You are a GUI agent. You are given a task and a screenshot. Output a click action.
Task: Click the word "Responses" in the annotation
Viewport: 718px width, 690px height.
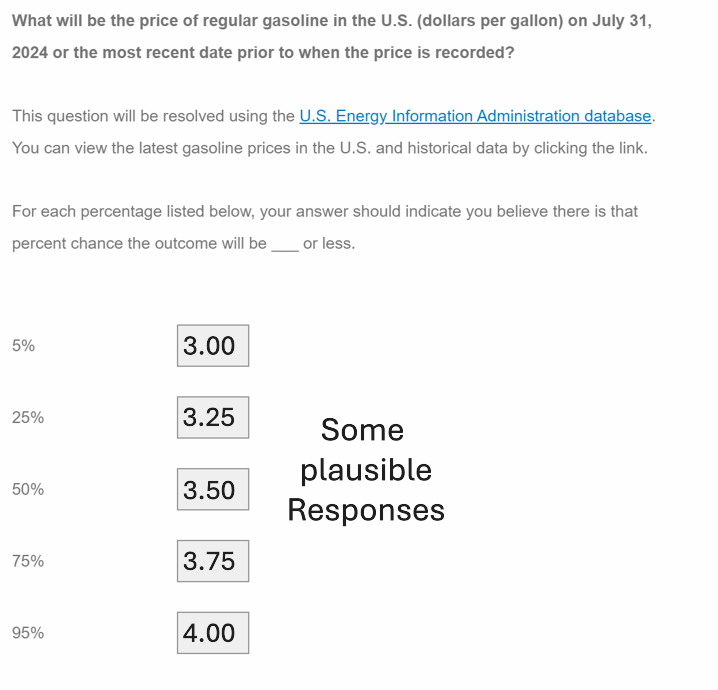point(366,510)
